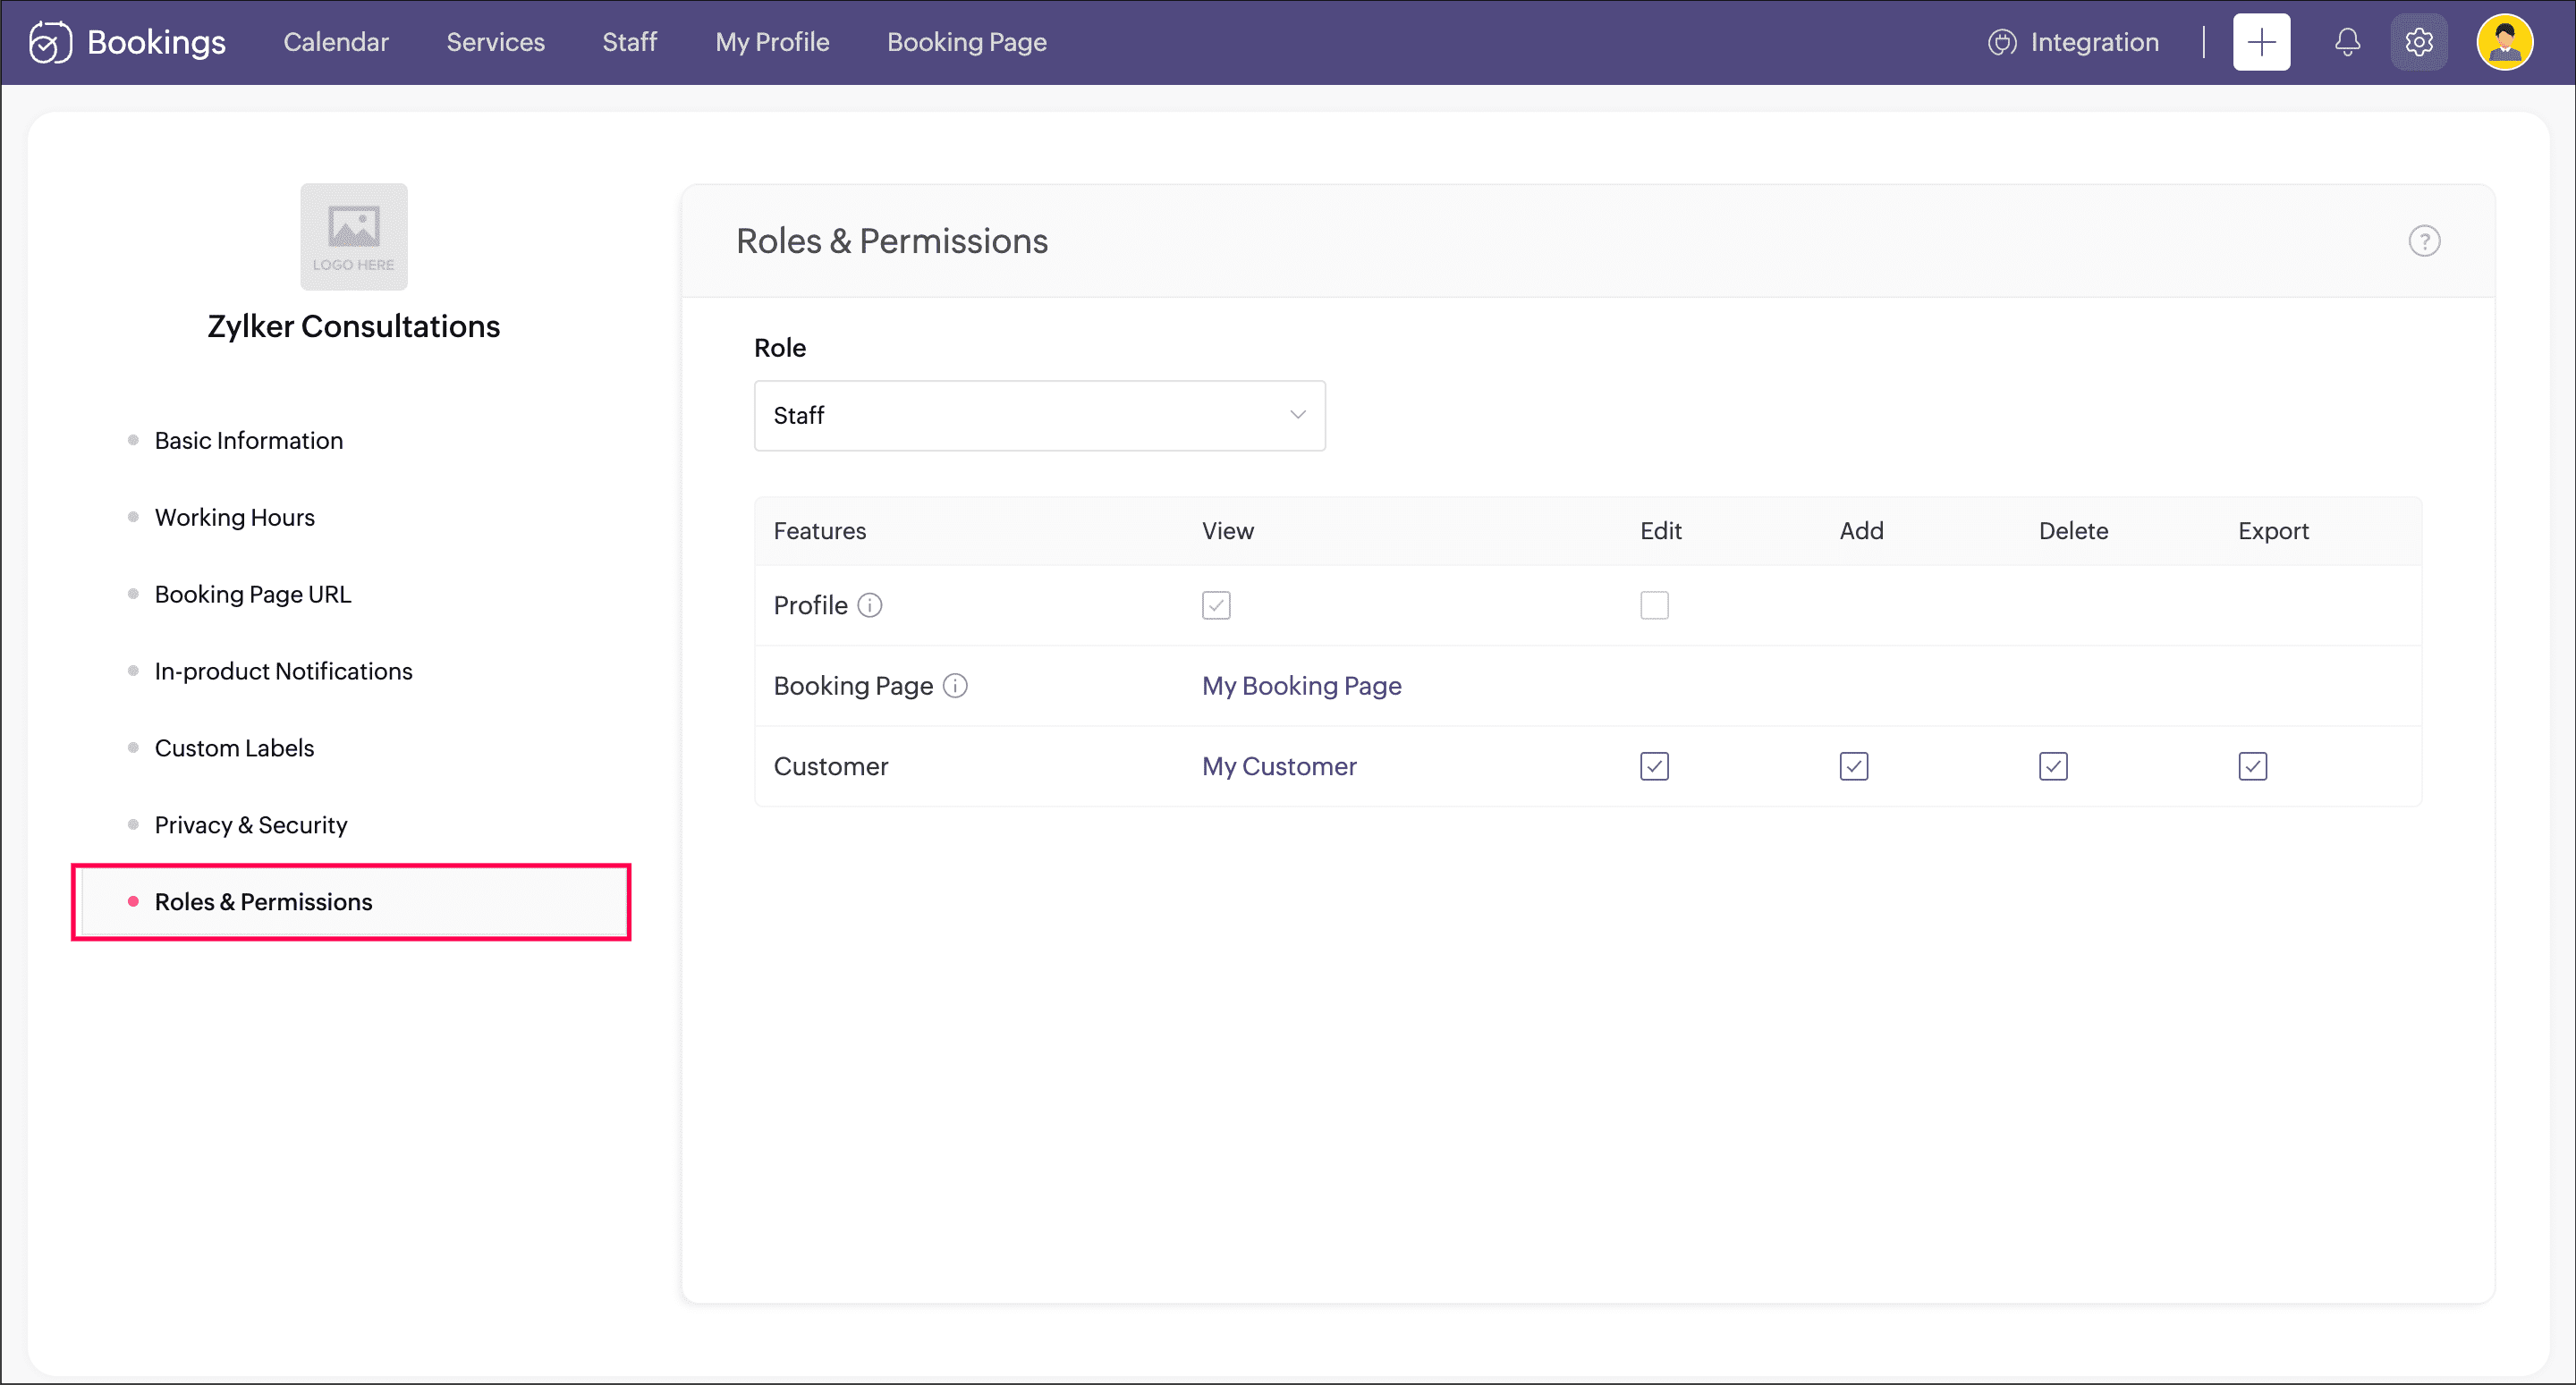Expand the Role dropdown showing Staff
Image resolution: width=2576 pixels, height=1385 pixels.
click(x=1039, y=415)
